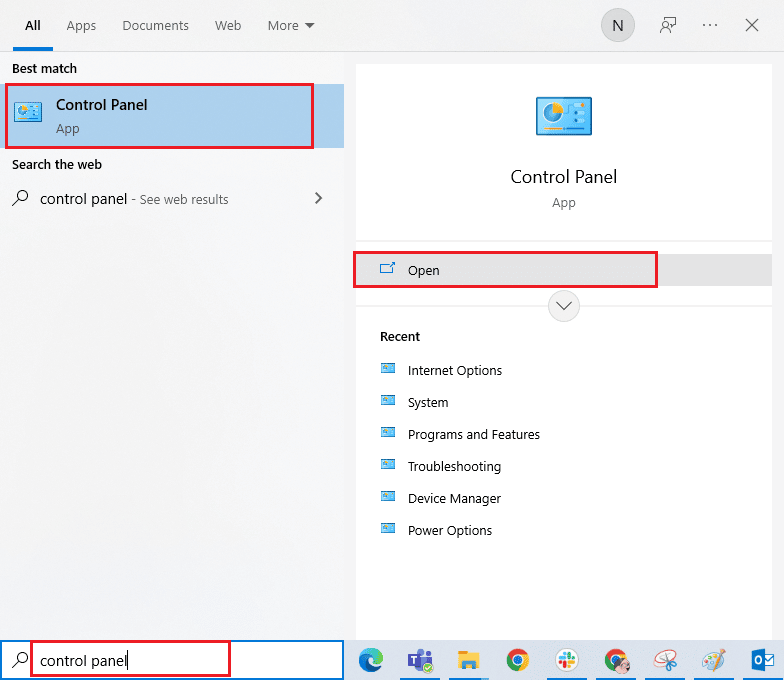Image resolution: width=784 pixels, height=680 pixels.
Task: Open File Explorer from the taskbar
Action: coord(468,660)
